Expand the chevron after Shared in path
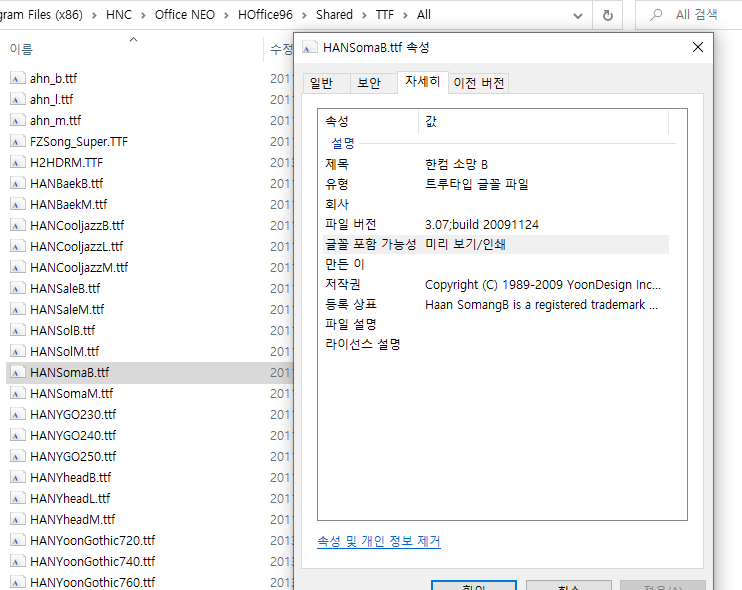This screenshot has height=590, width=742. click(x=364, y=15)
